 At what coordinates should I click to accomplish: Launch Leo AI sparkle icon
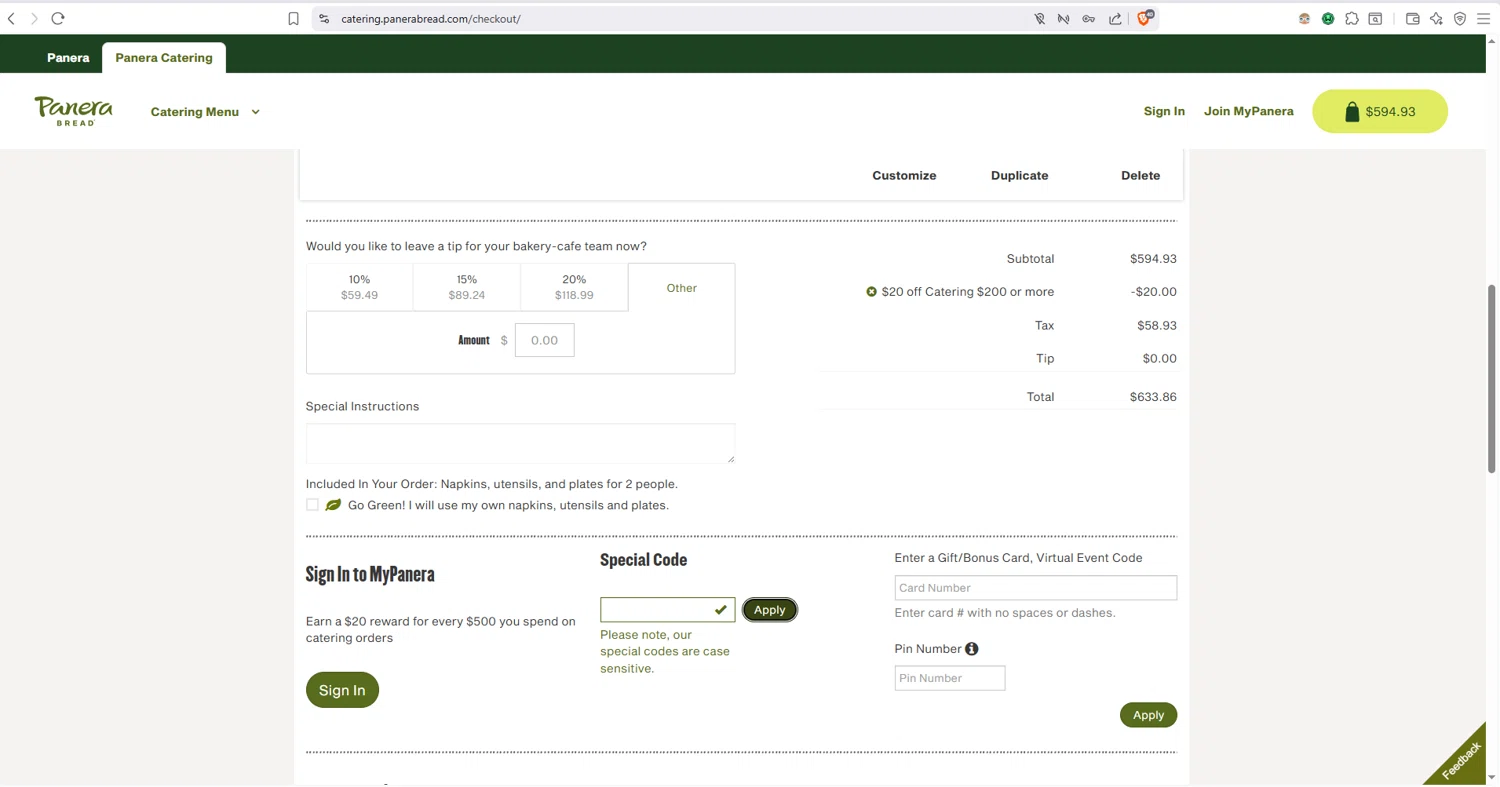[x=1436, y=18]
